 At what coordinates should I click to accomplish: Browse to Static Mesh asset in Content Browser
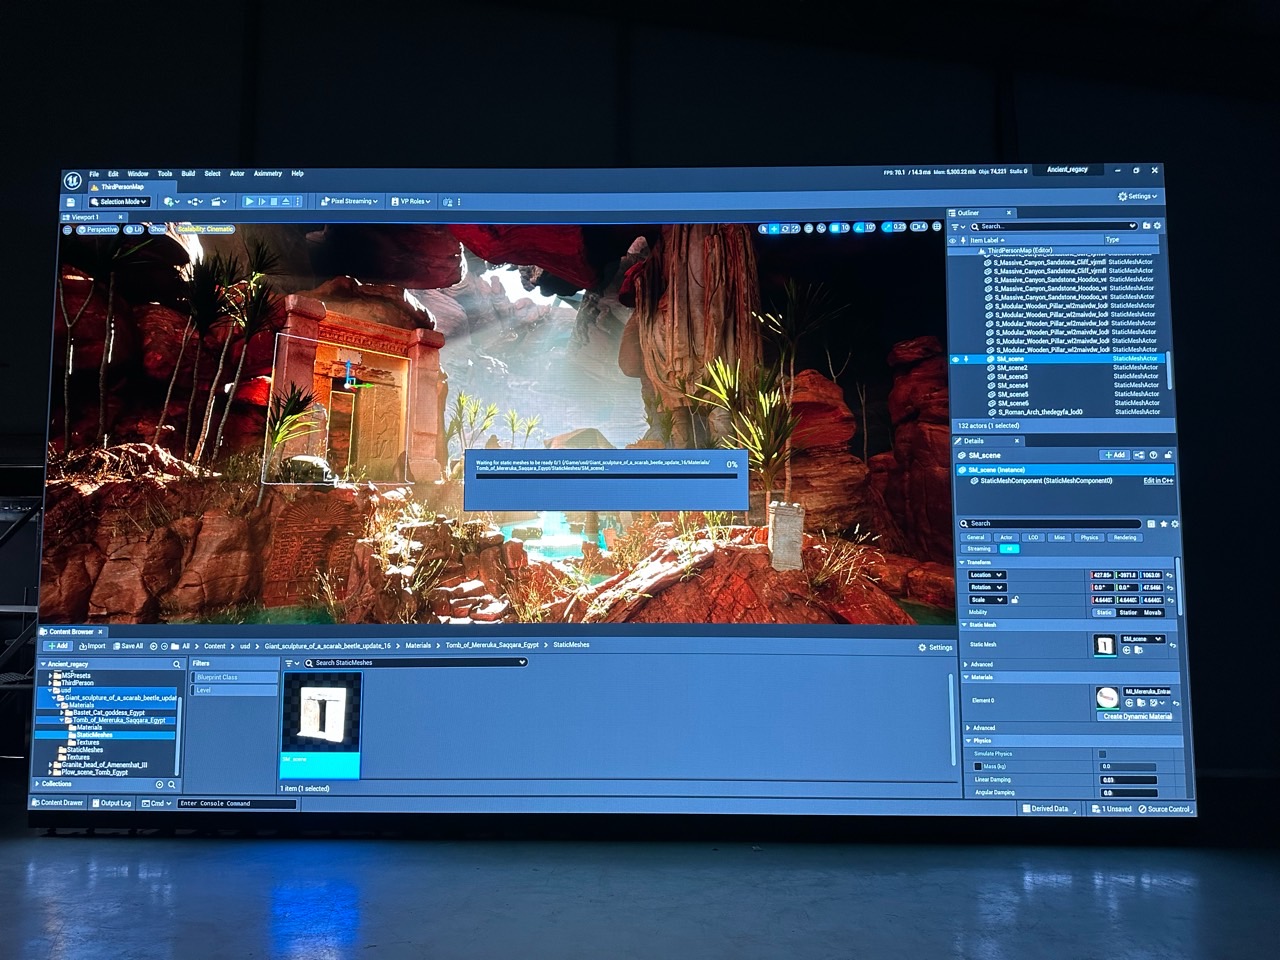[1138, 651]
